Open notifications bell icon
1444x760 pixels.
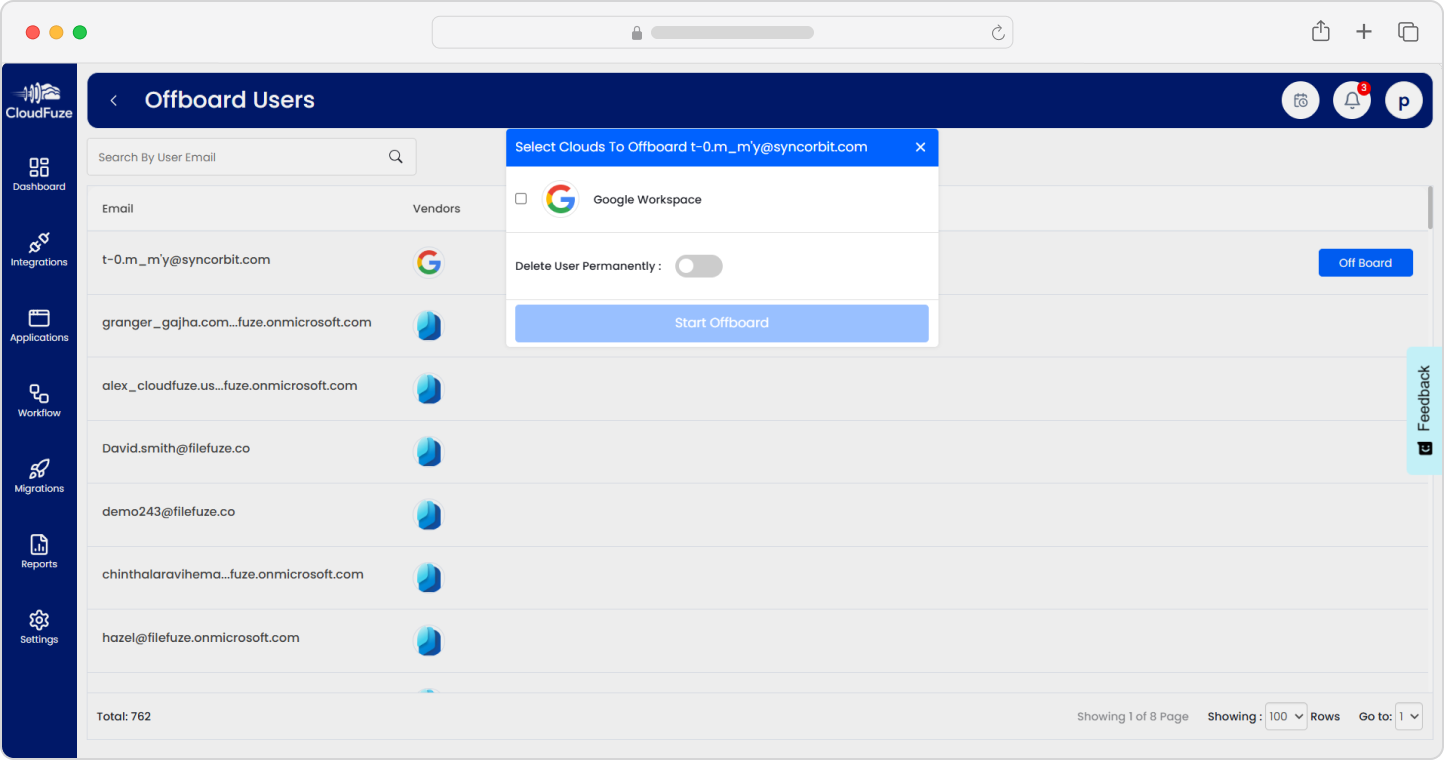(x=1352, y=100)
